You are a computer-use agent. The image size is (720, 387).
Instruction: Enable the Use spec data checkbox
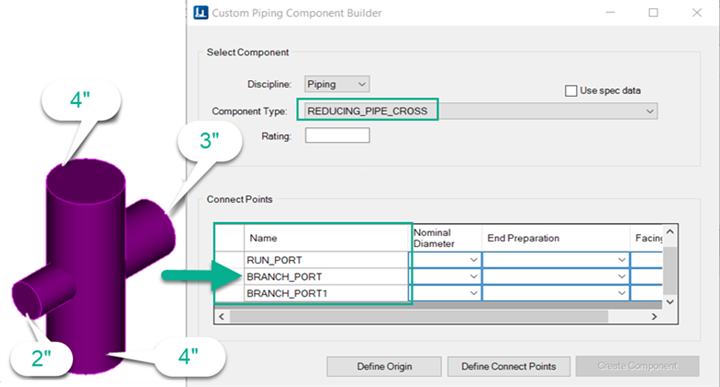[571, 91]
